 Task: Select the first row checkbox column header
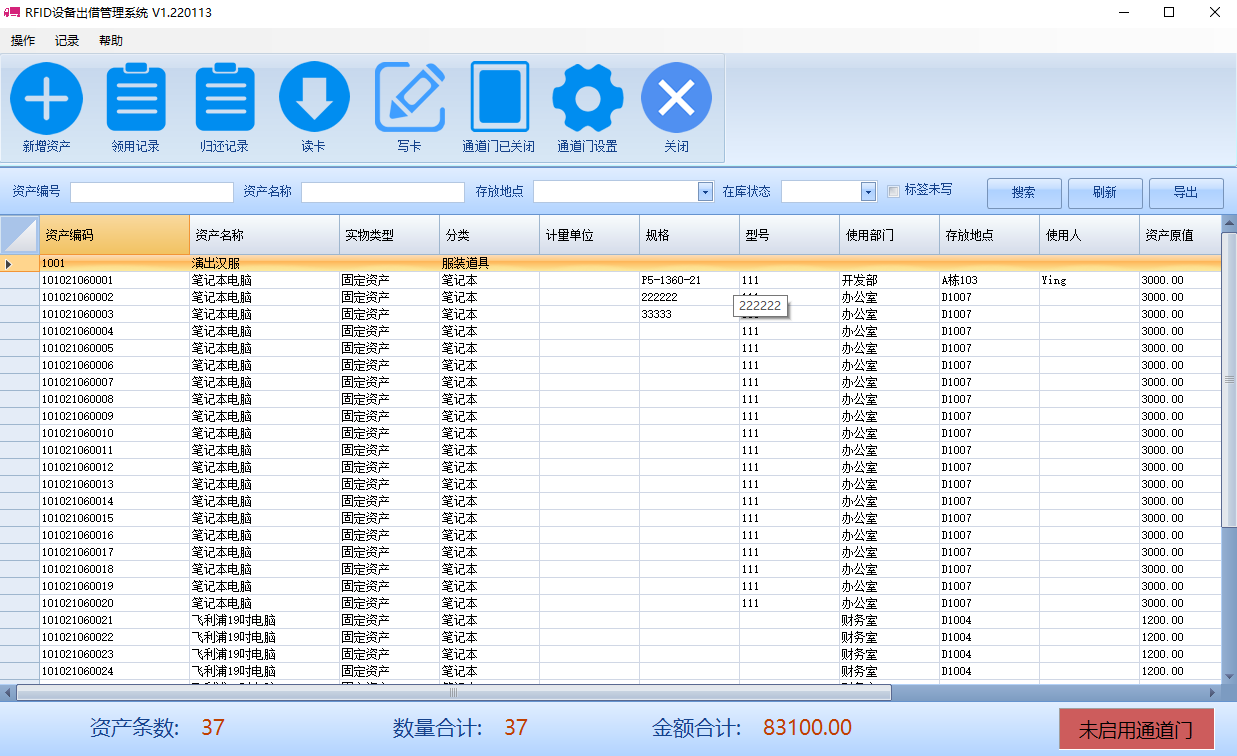pos(19,233)
